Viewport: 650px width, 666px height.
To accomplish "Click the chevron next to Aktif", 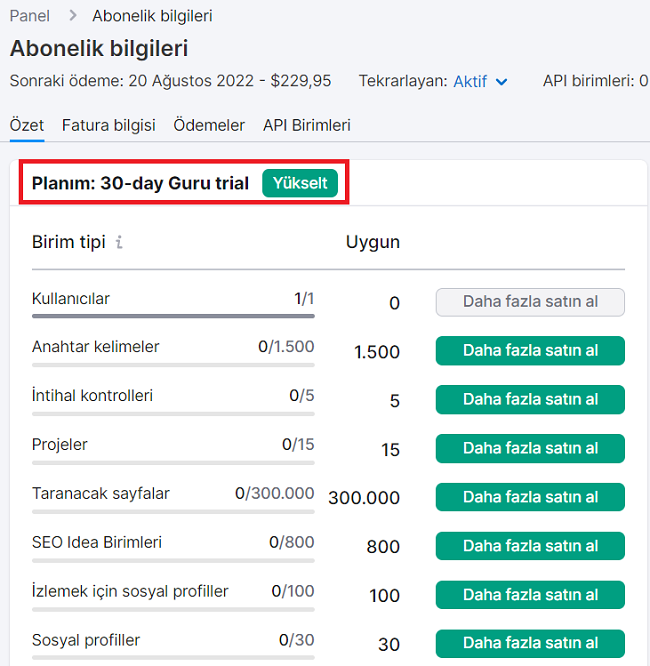I will point(501,82).
